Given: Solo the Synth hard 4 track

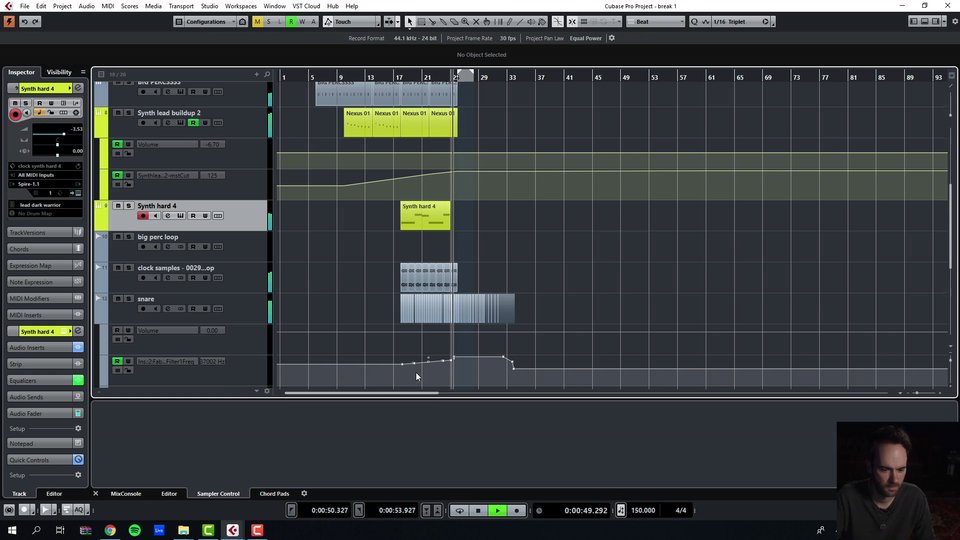Looking at the screenshot, I should click(x=129, y=206).
